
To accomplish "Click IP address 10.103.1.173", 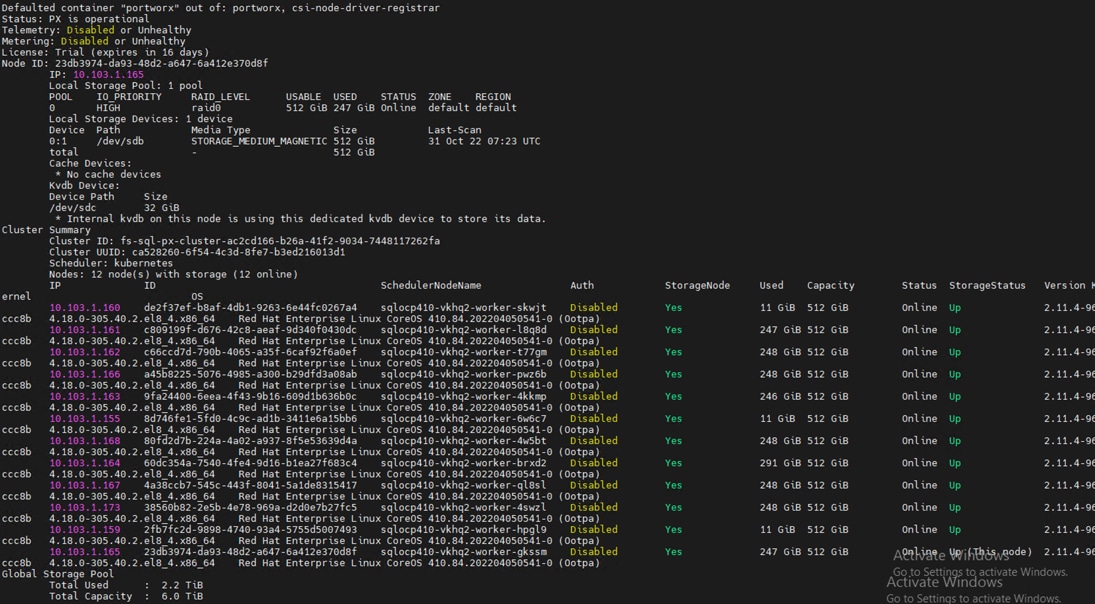I will point(84,508).
